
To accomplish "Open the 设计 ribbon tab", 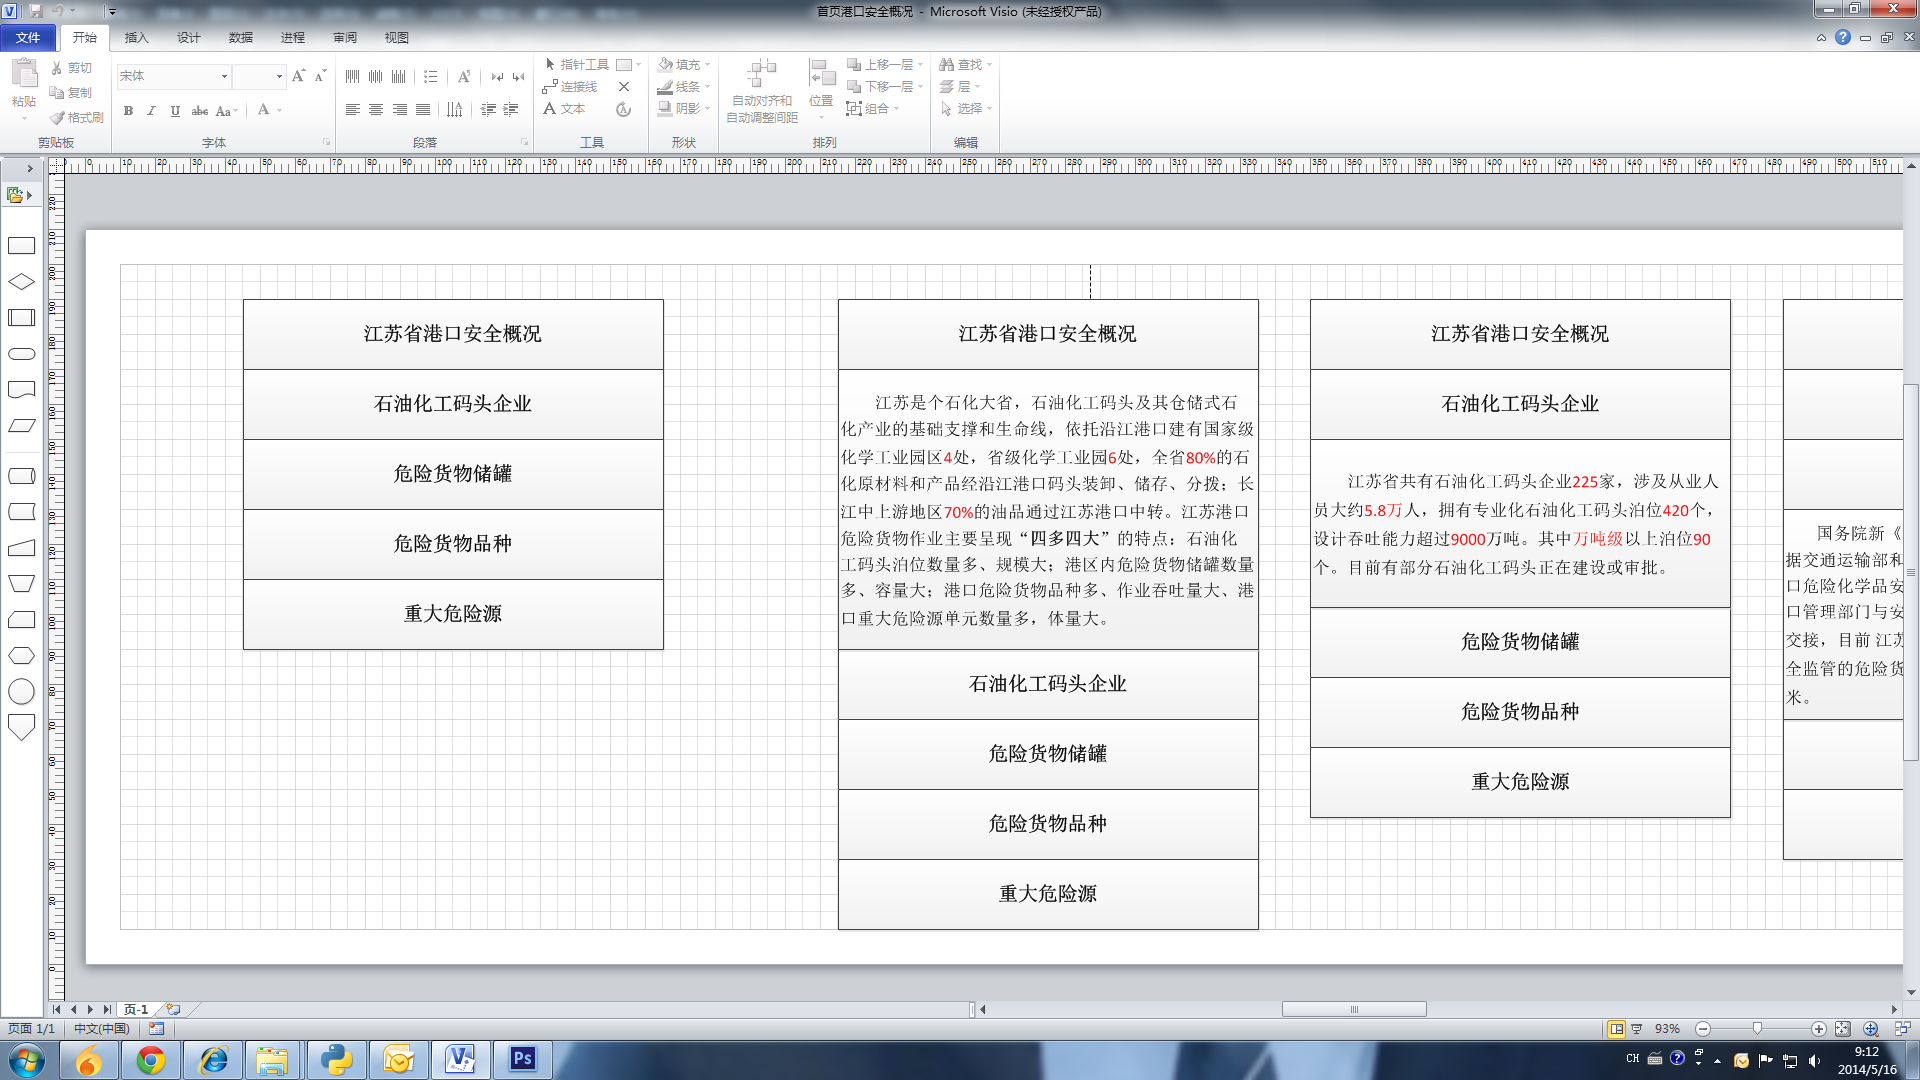I will [188, 38].
